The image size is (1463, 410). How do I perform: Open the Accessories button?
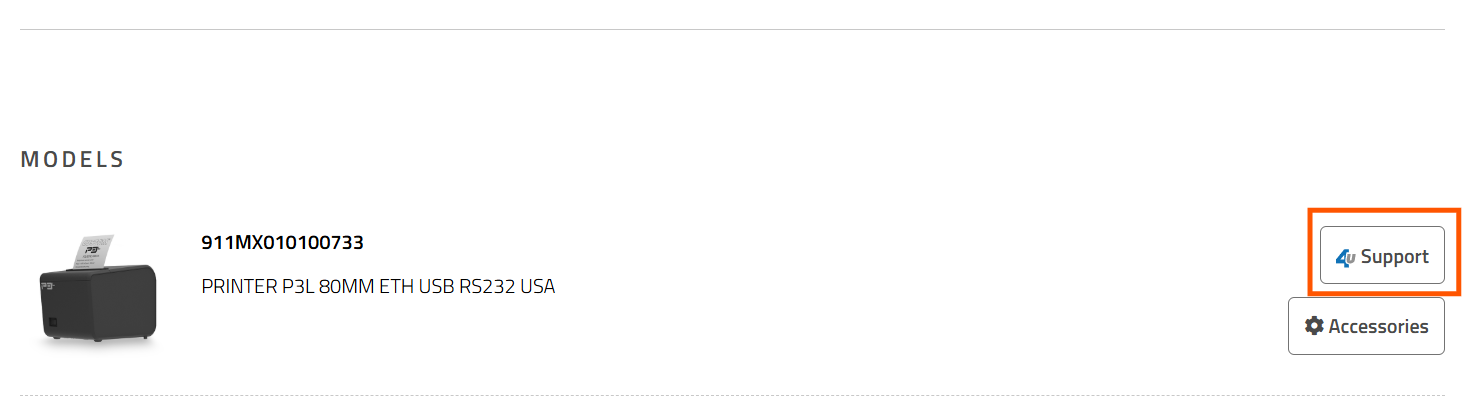pyautogui.click(x=1366, y=326)
